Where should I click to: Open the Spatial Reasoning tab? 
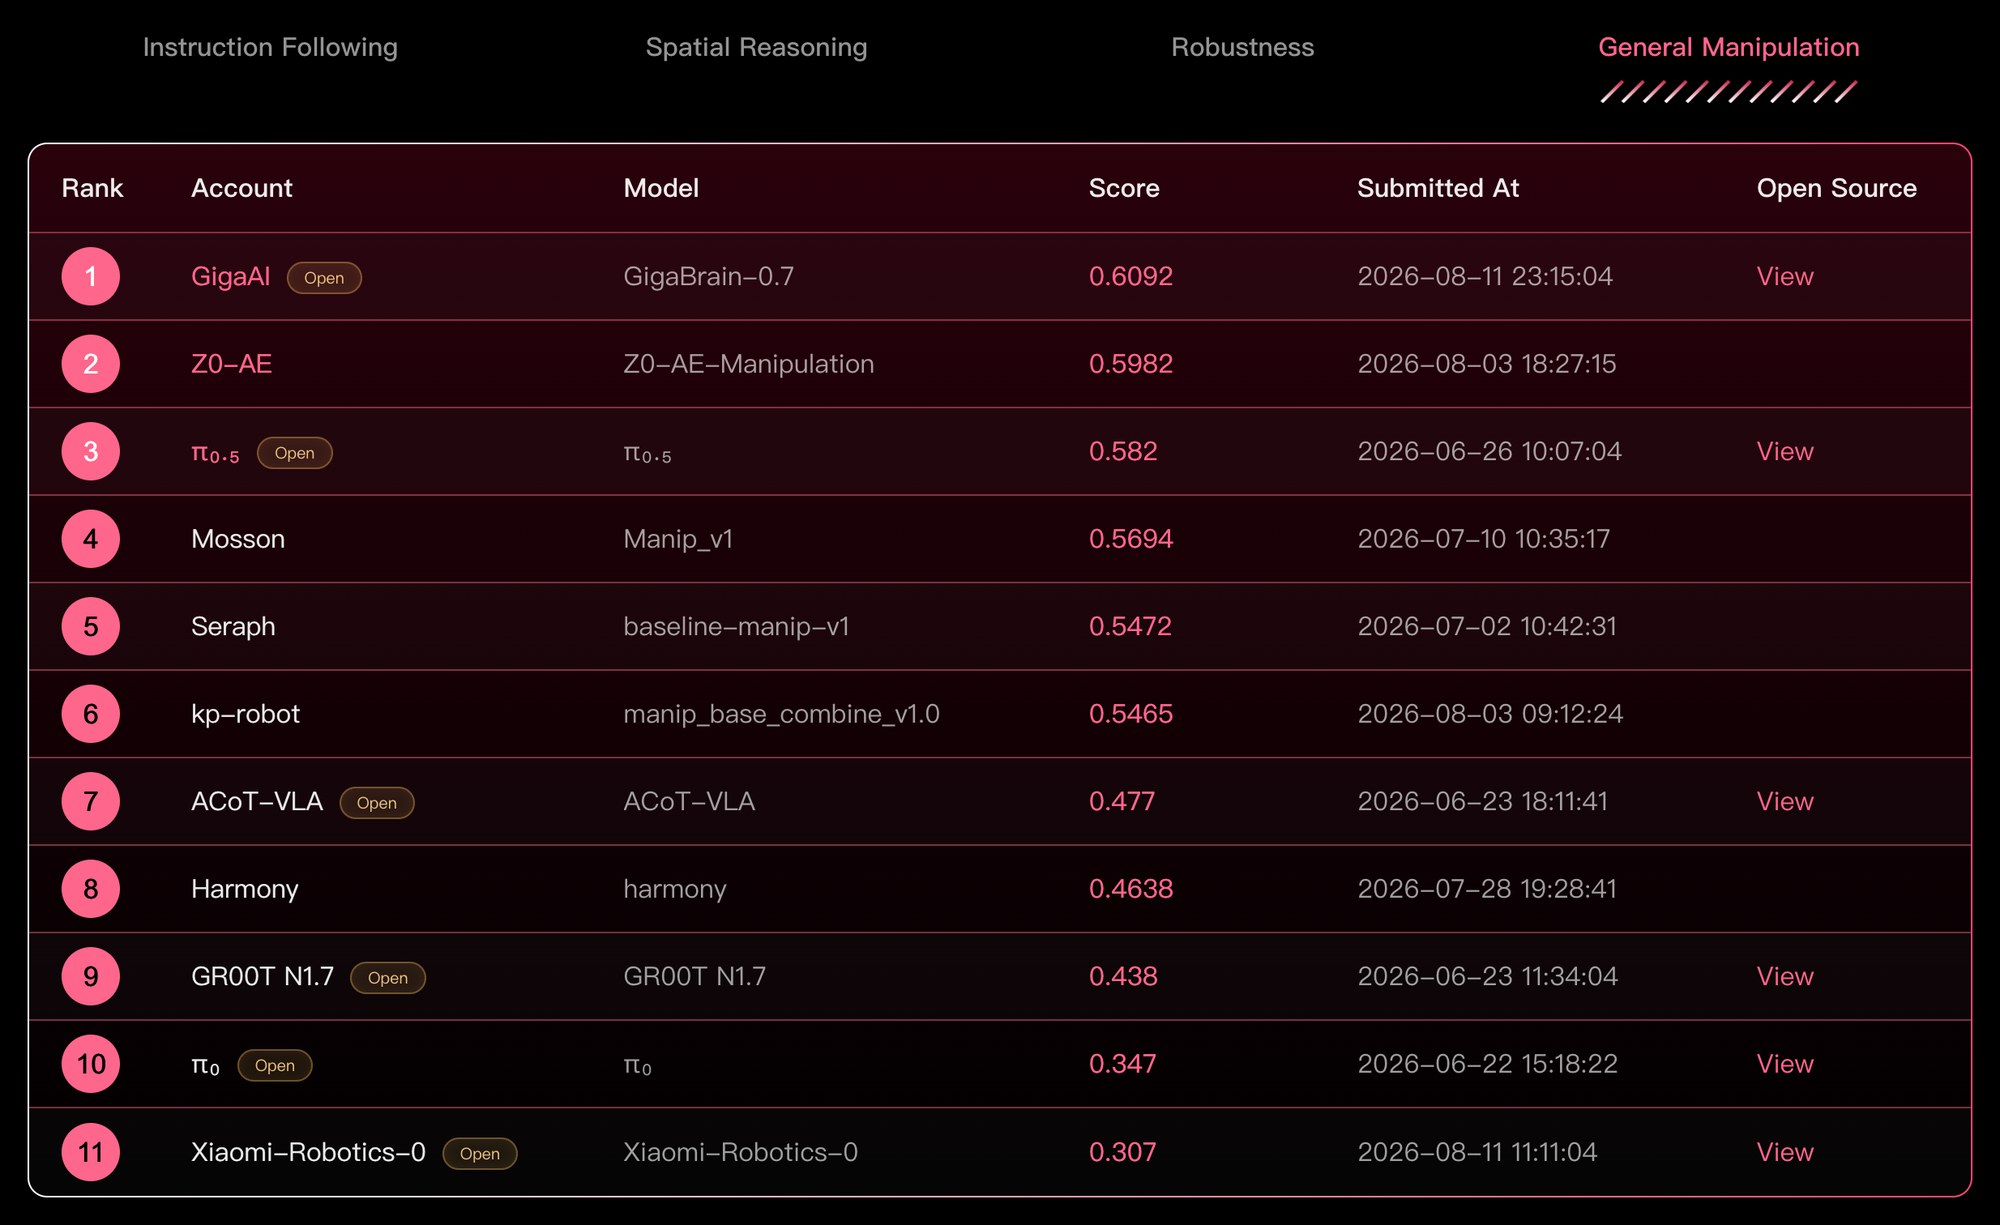756,47
